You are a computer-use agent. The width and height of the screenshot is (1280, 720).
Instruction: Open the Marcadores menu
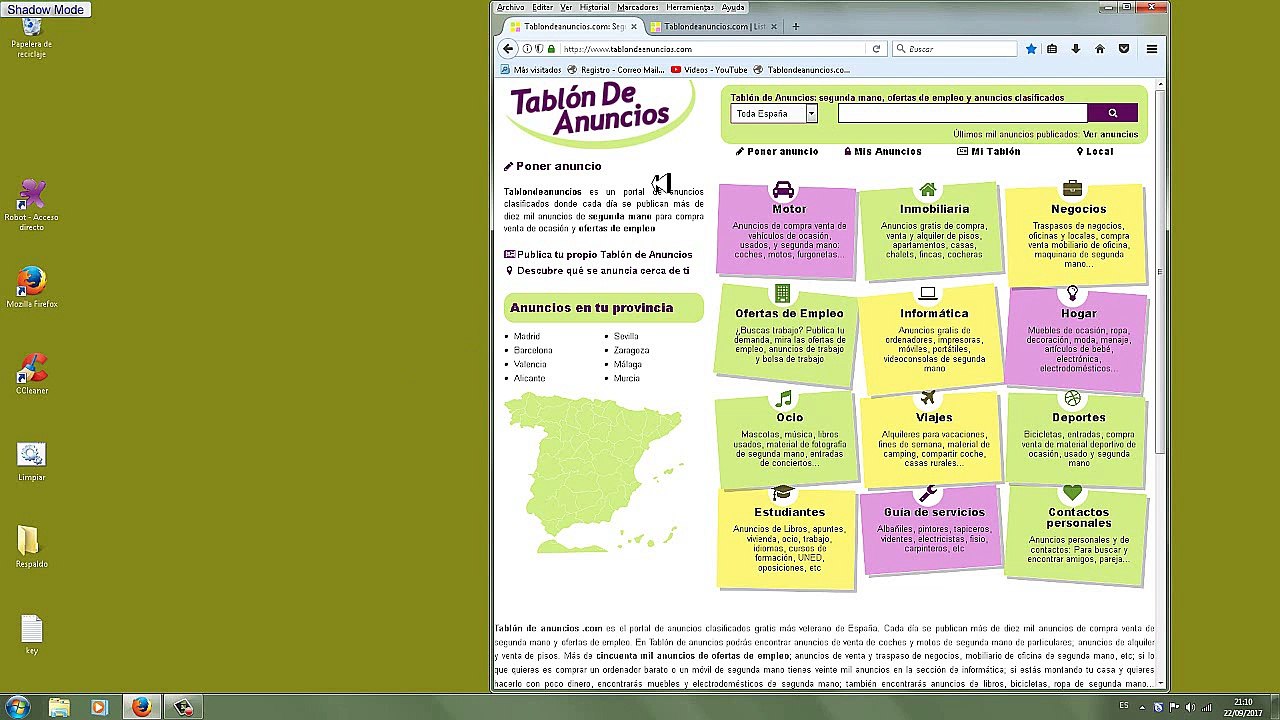pyautogui.click(x=638, y=7)
